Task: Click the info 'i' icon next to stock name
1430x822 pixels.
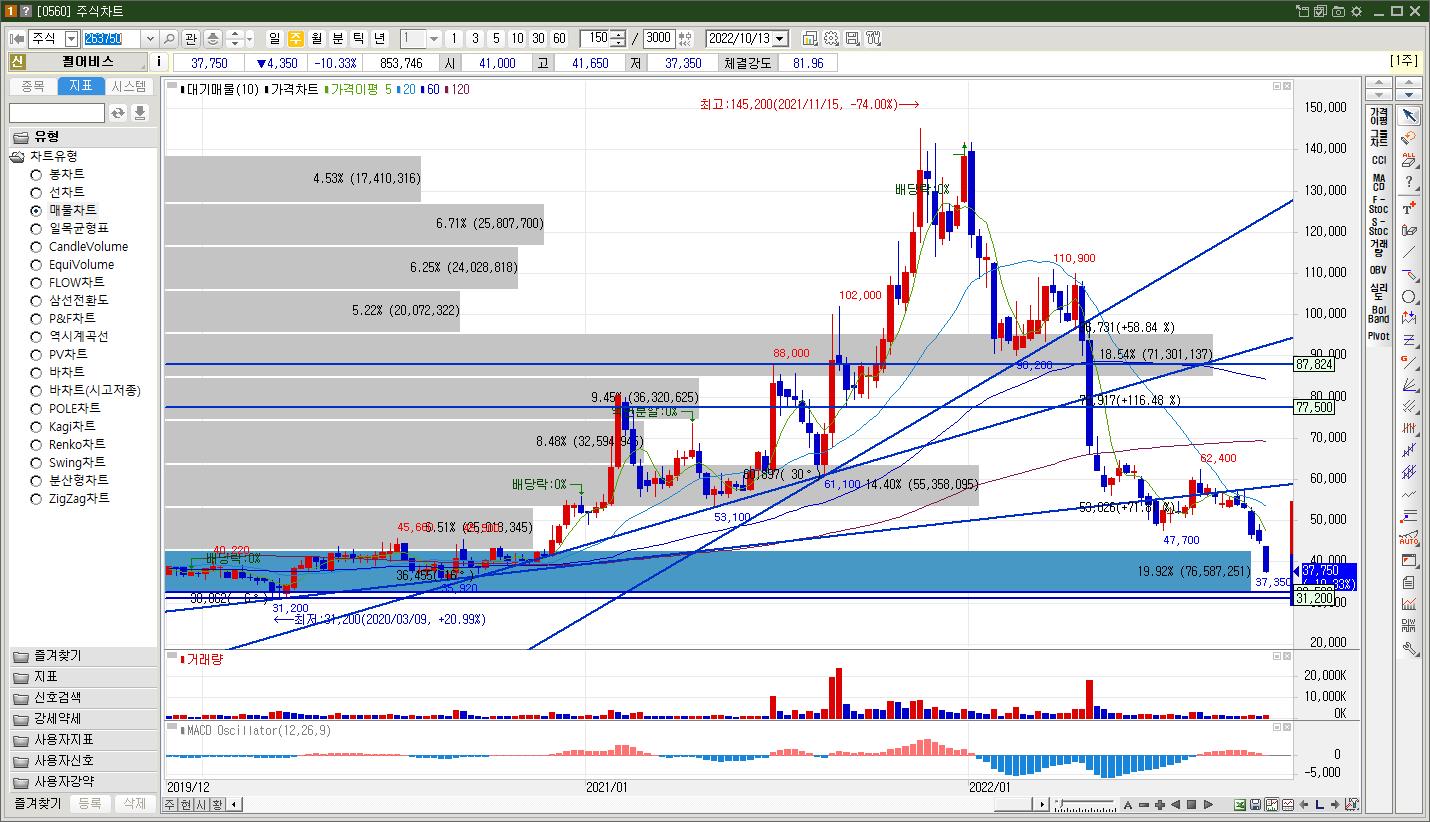Action: (160, 62)
